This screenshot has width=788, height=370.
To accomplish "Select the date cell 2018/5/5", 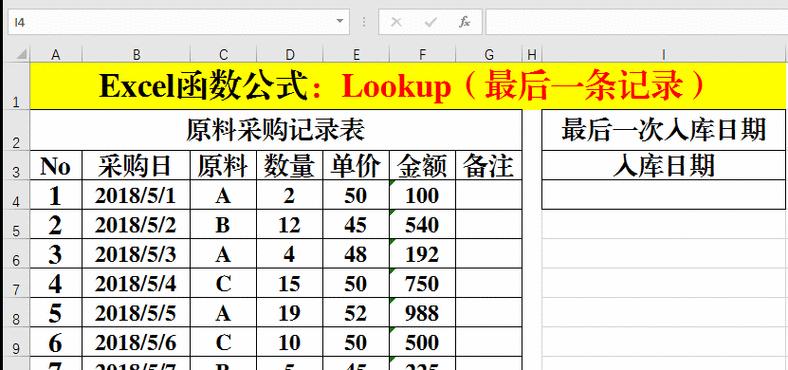I will pyautogui.click(x=136, y=313).
